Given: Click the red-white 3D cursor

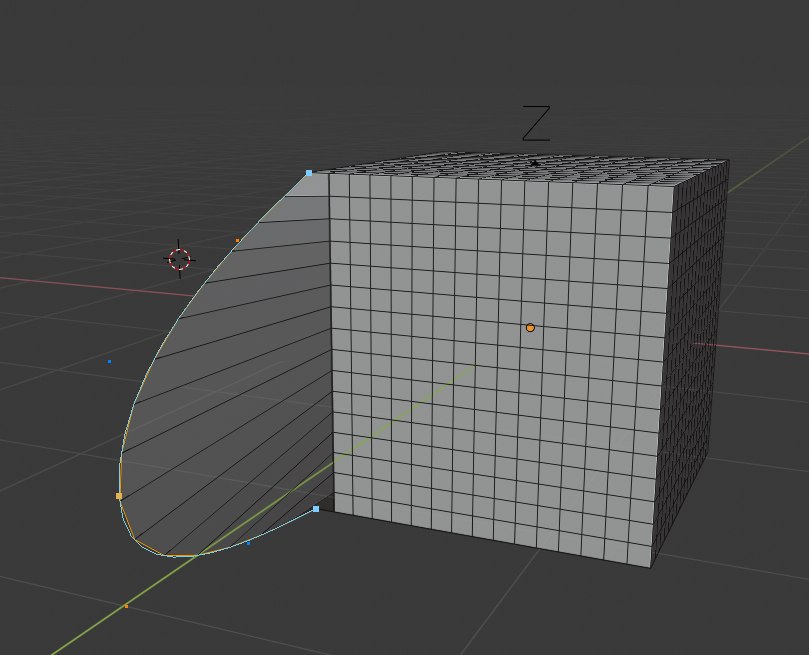Looking at the screenshot, I should [x=180, y=259].
